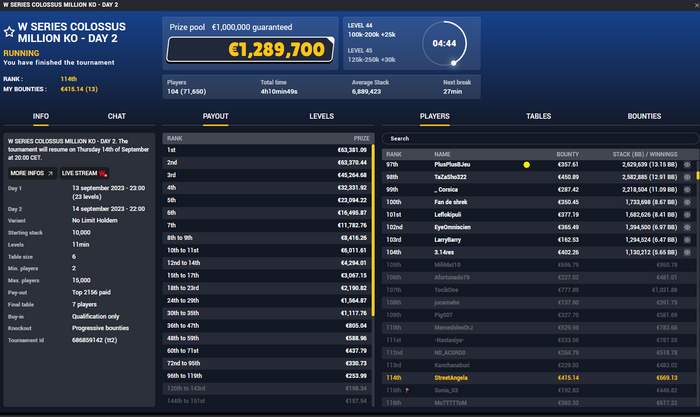
Task: Watch the table of player PlusPlusBJeu via the eye icon
Action: (x=687, y=165)
